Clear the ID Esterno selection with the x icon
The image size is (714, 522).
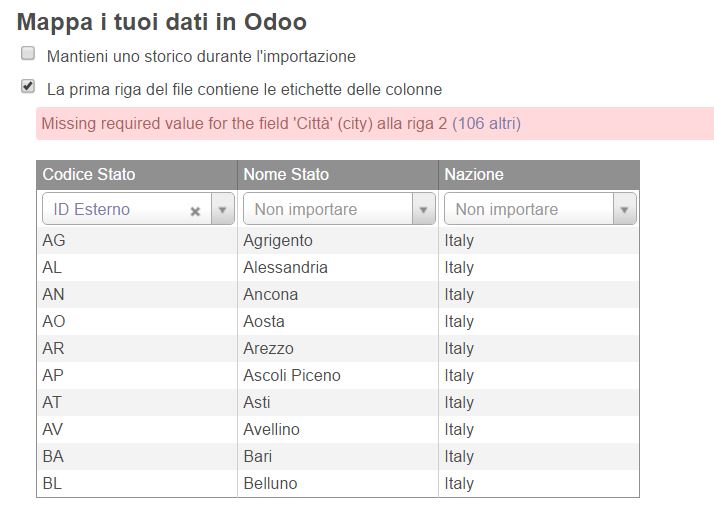(195, 211)
